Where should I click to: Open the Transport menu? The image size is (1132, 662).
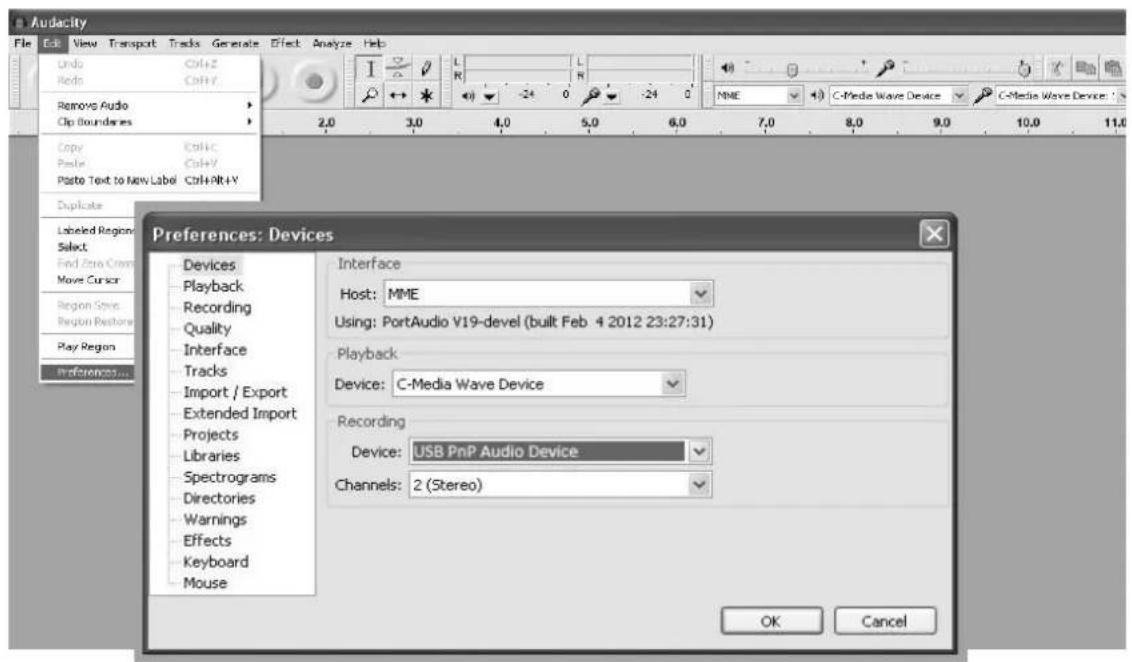(132, 43)
